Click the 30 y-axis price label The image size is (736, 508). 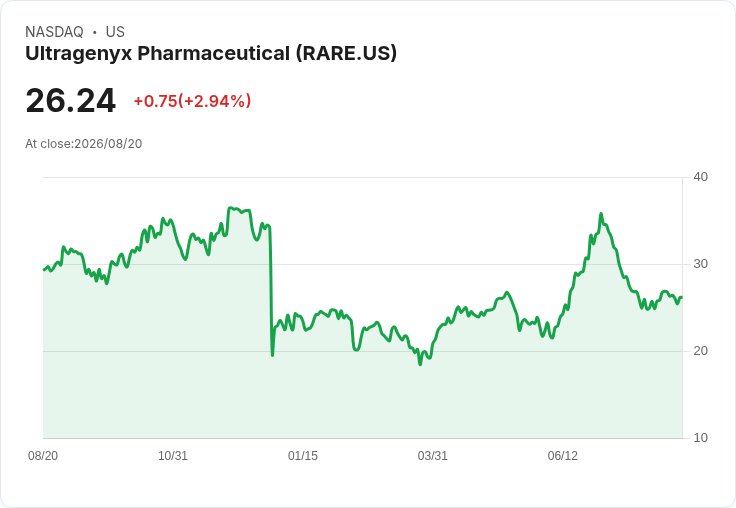pos(700,264)
